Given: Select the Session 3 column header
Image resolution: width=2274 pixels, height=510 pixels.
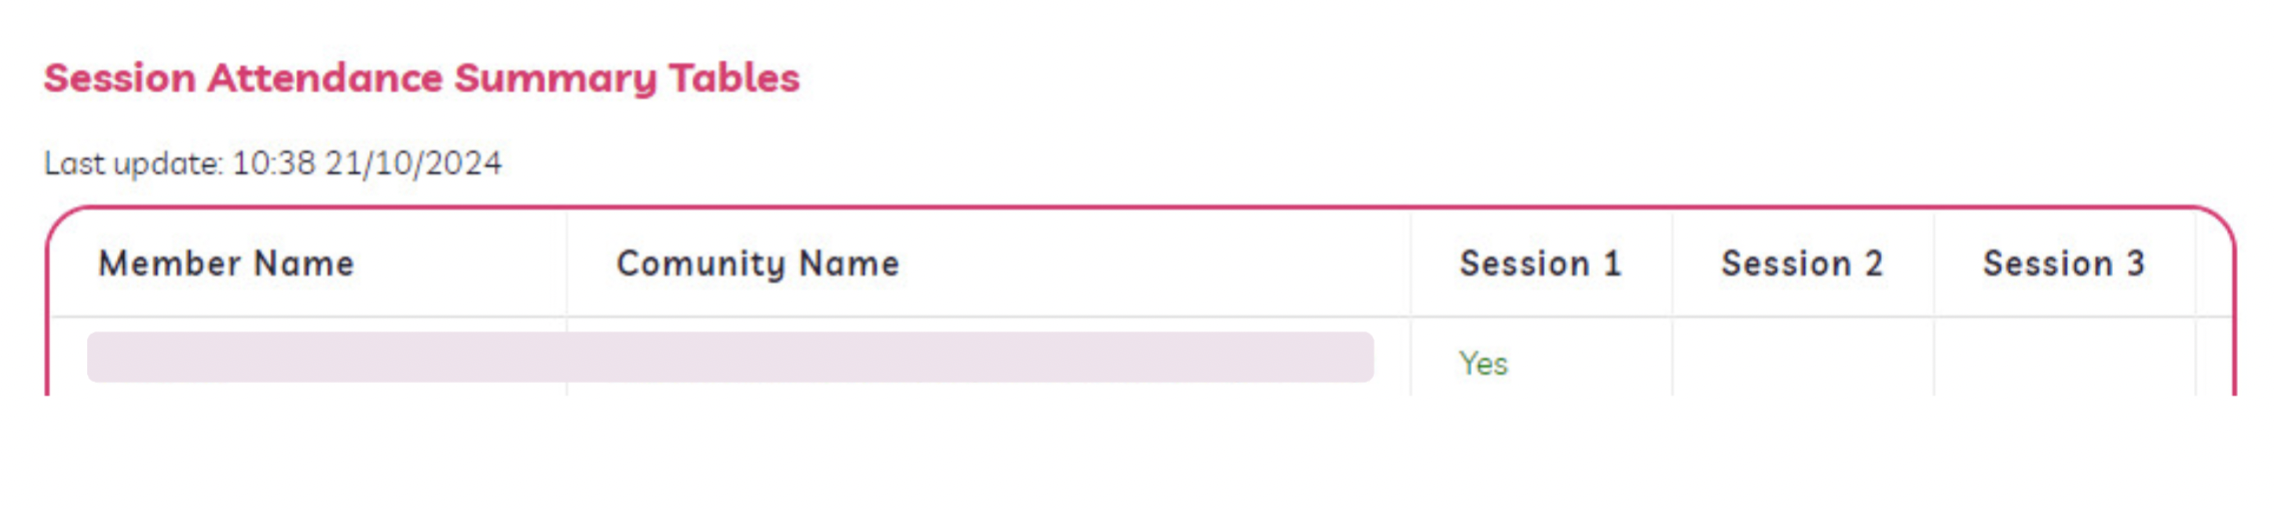Looking at the screenshot, I should tap(2064, 264).
